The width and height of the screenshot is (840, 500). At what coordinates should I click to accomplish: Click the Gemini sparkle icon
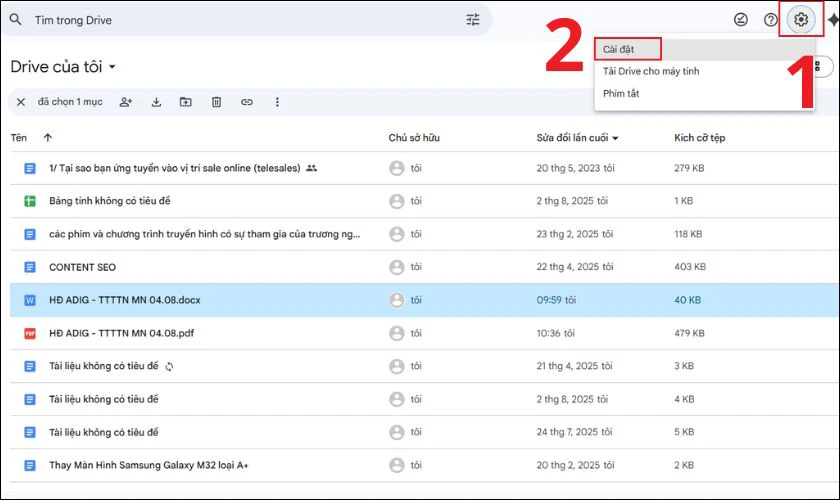point(833,20)
